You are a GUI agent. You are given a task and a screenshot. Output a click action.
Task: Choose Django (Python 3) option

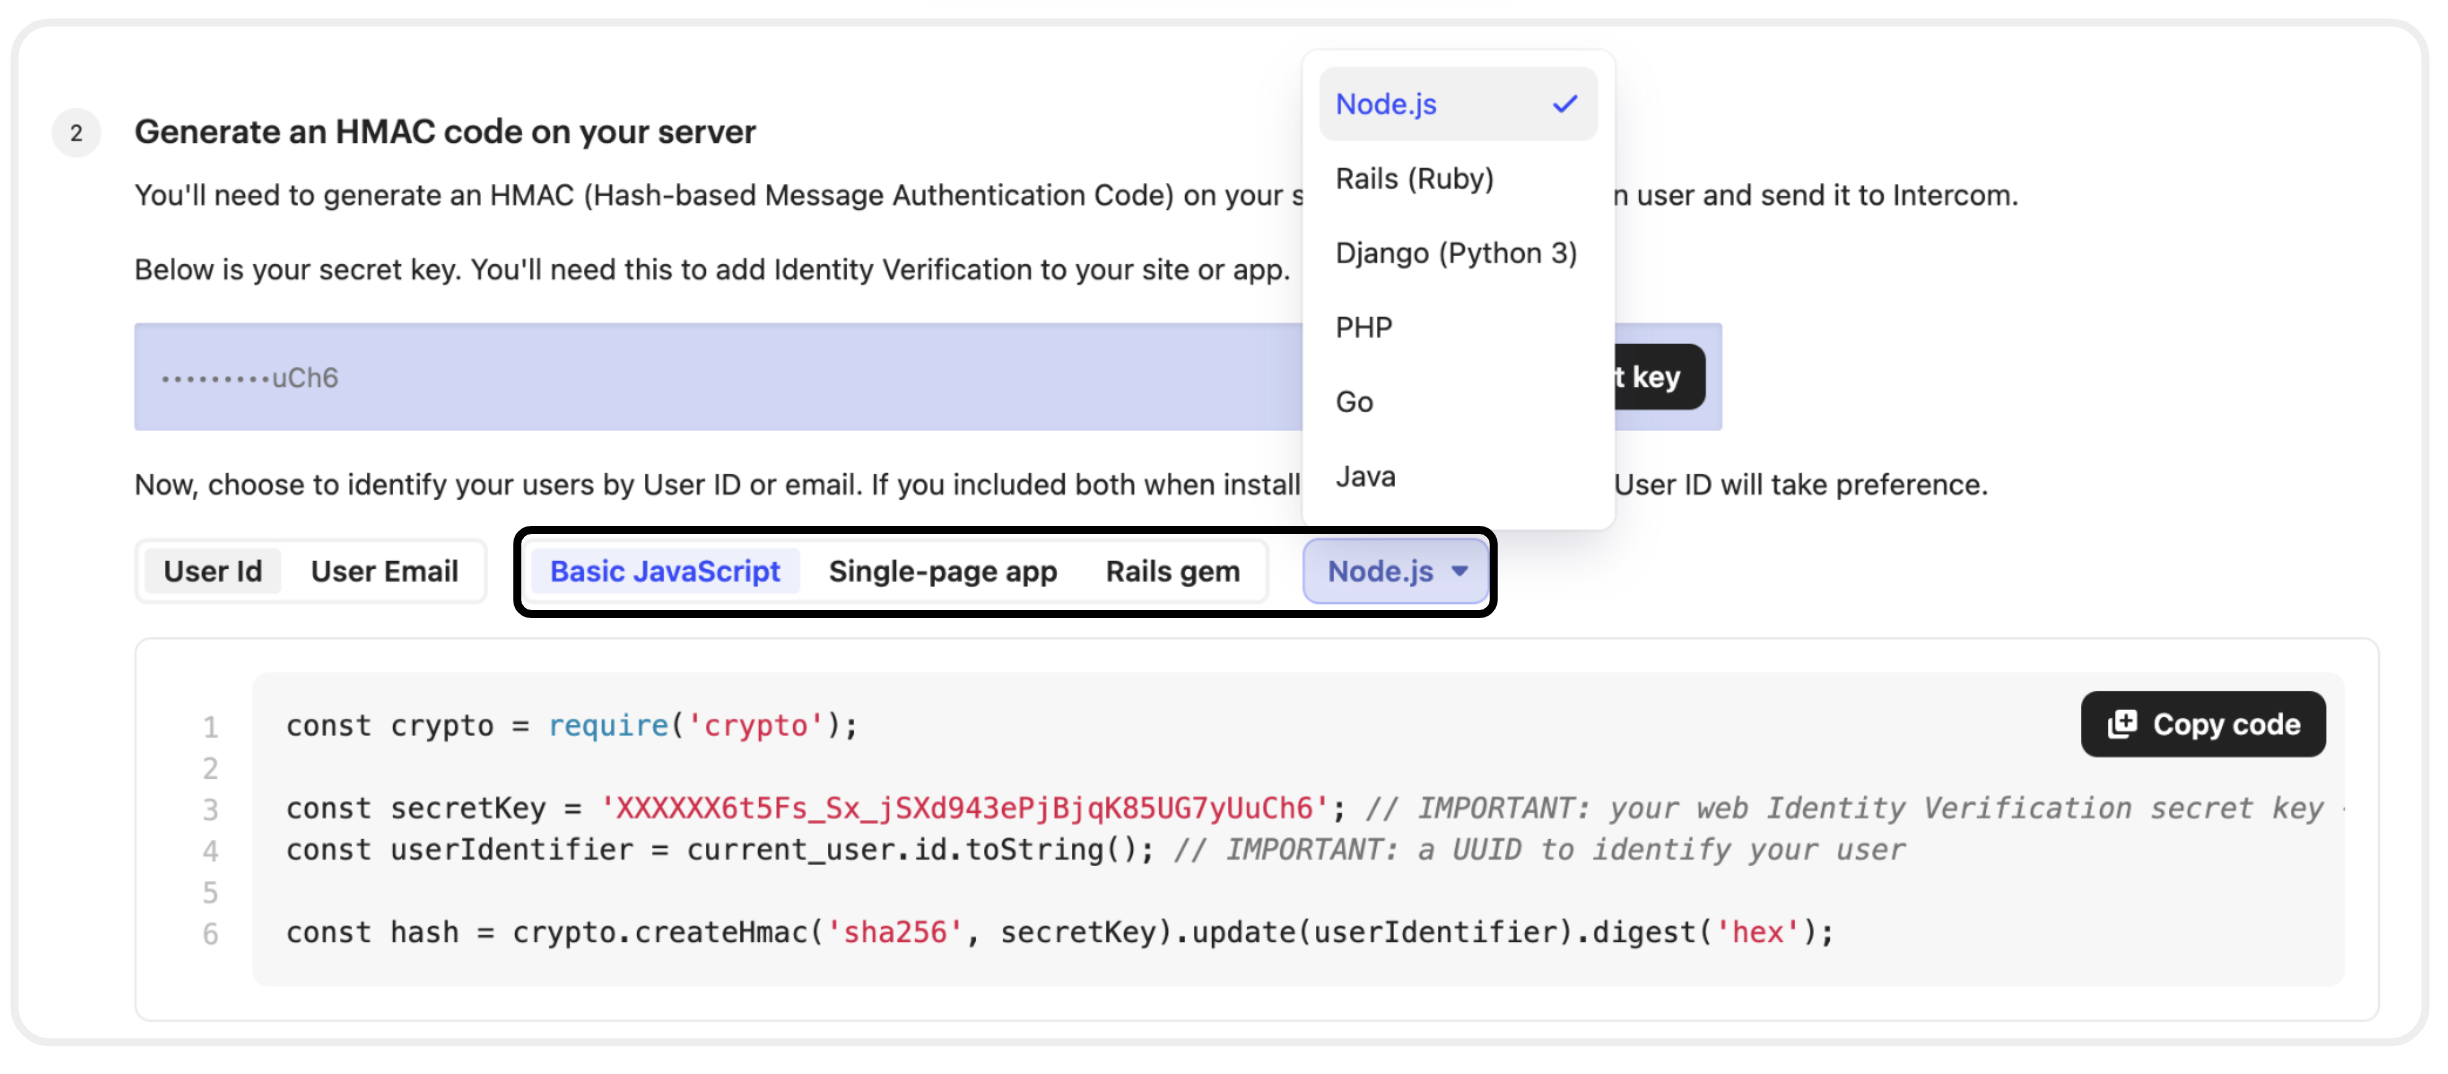(1455, 253)
